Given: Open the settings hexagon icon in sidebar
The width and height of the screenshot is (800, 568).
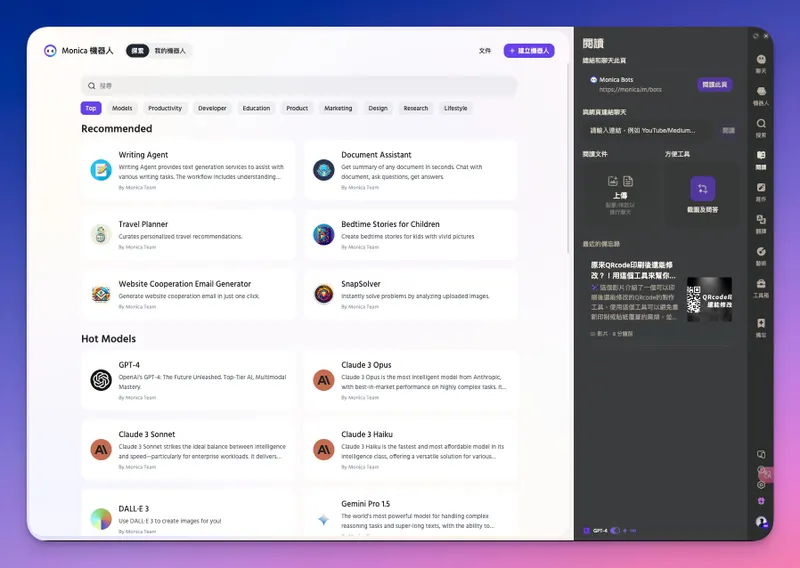Looking at the screenshot, I should (761, 485).
